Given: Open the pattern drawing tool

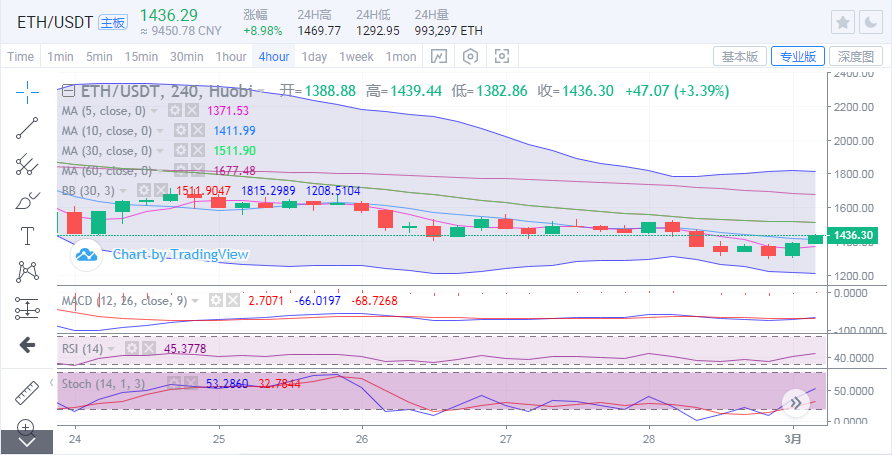Looking at the screenshot, I should (x=27, y=272).
